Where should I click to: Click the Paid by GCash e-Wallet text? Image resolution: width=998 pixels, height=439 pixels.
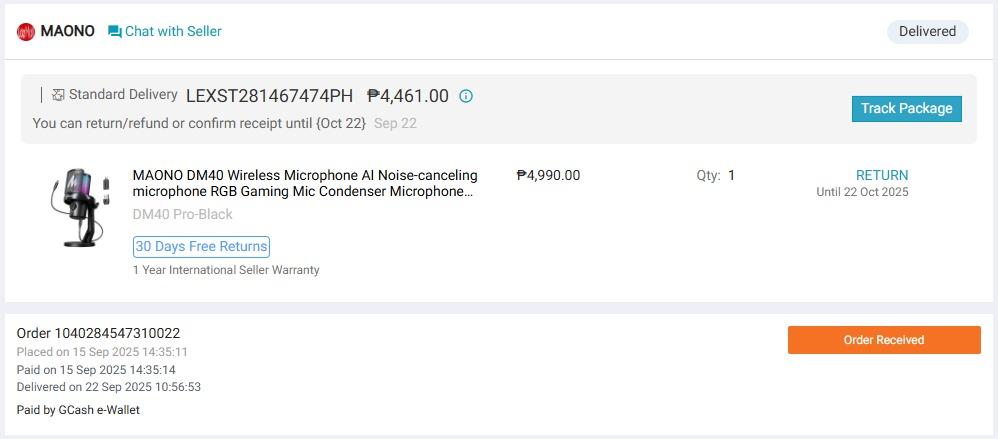pyautogui.click(x=78, y=410)
